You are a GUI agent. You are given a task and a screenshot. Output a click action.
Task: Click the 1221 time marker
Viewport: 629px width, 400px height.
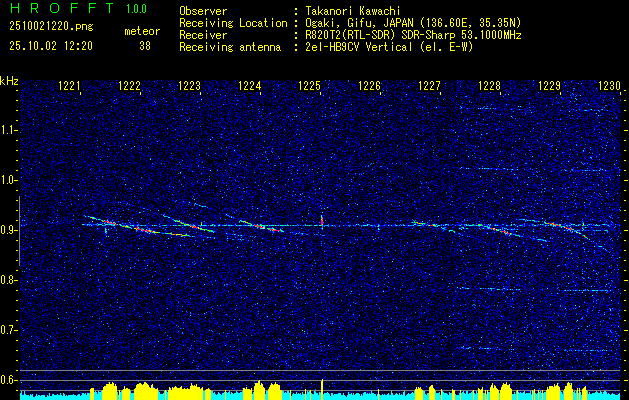69,86
